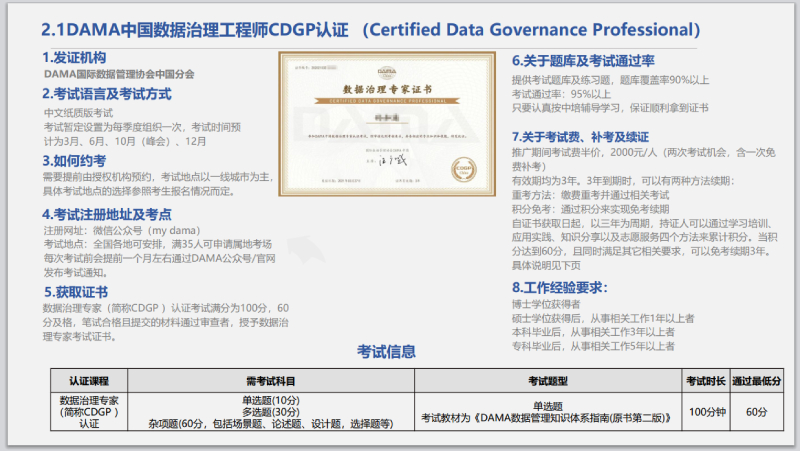Image resolution: width=800 pixels, height=451 pixels.
Task: Click the table header '考试题型'
Action: coord(548,381)
